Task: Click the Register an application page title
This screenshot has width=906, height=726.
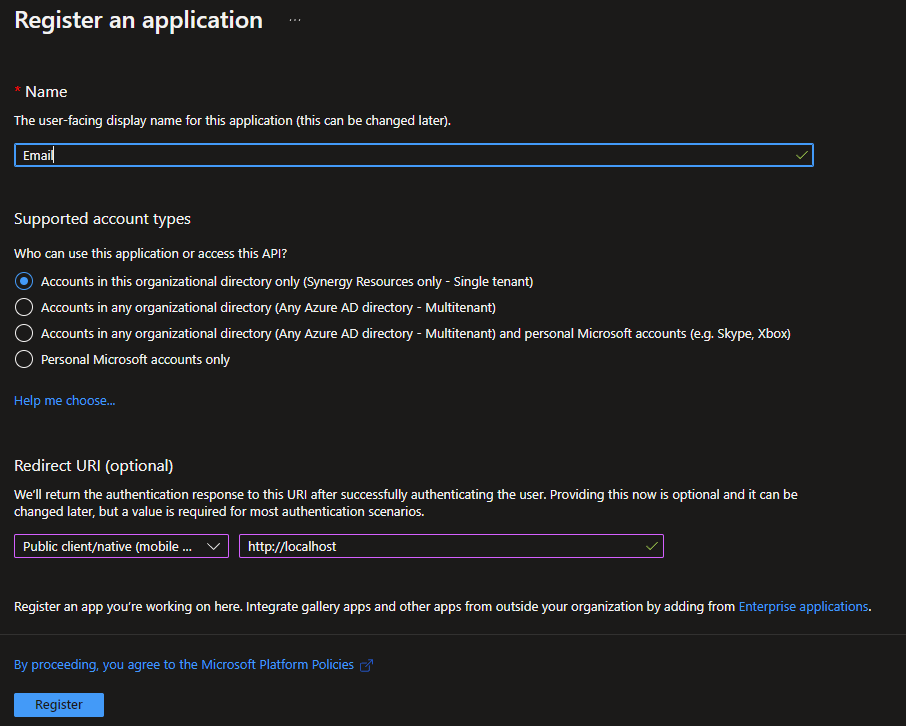Action: pos(138,20)
